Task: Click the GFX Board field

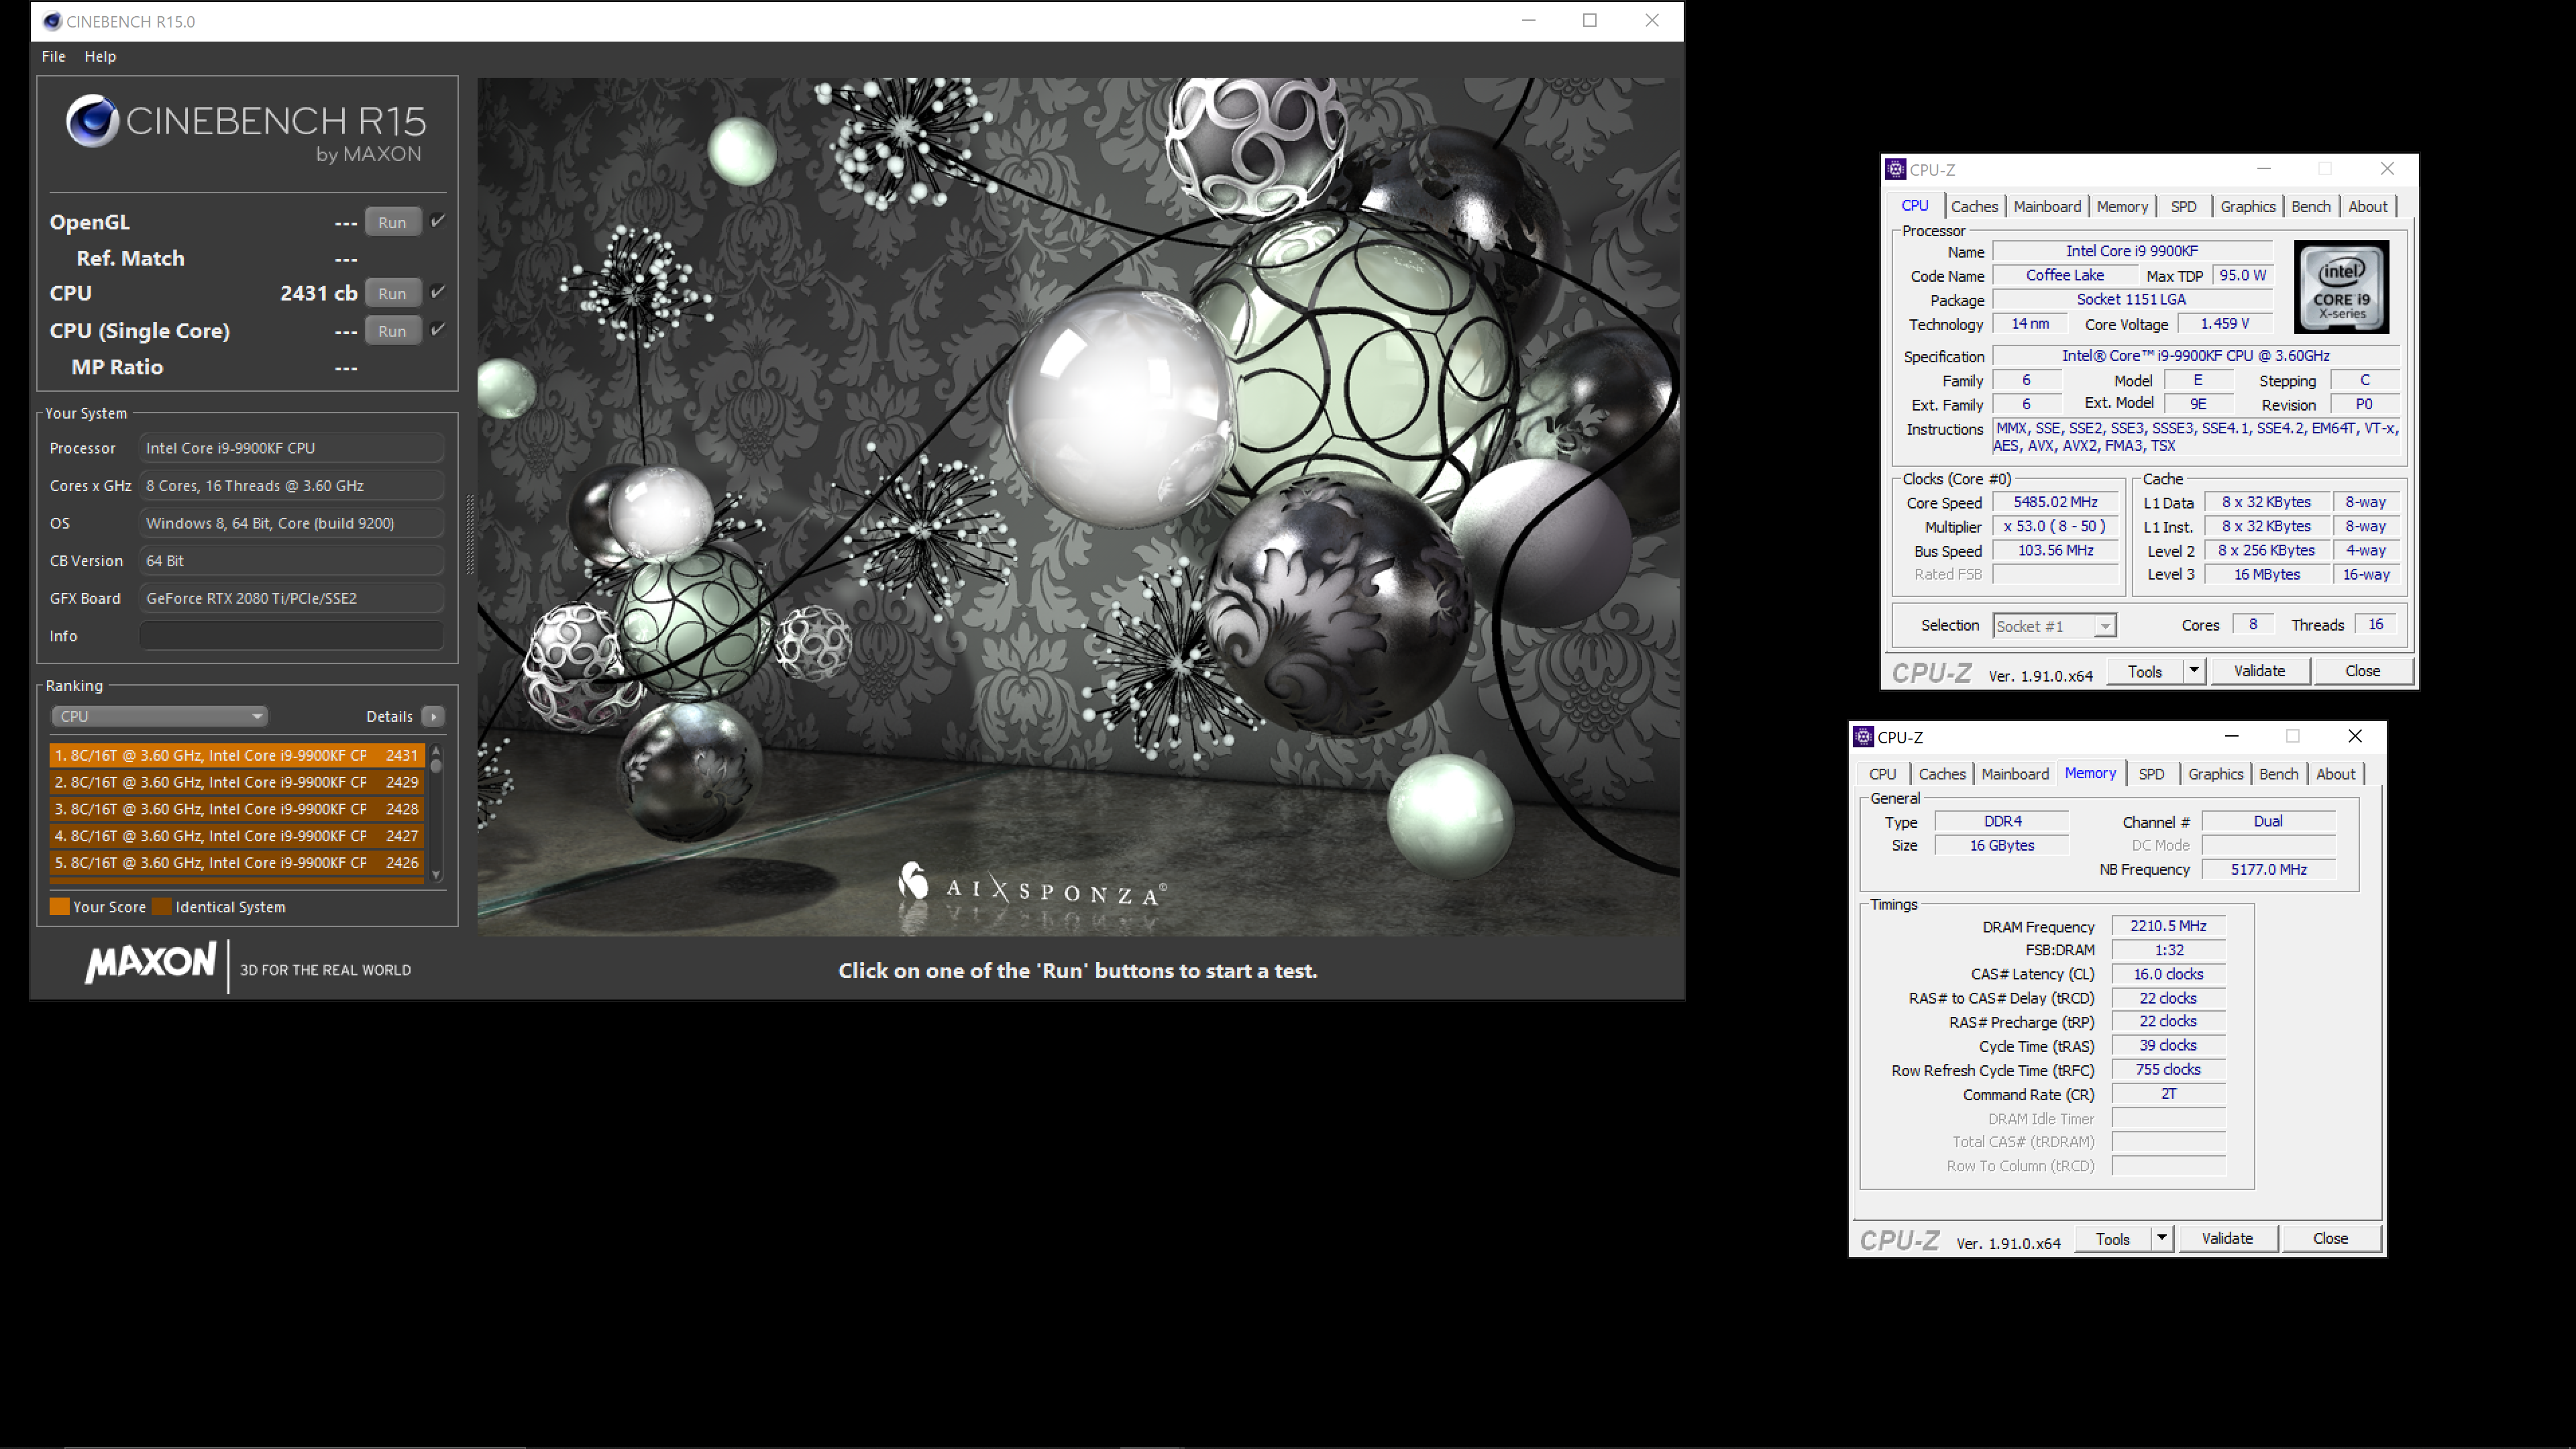Action: click(x=291, y=598)
